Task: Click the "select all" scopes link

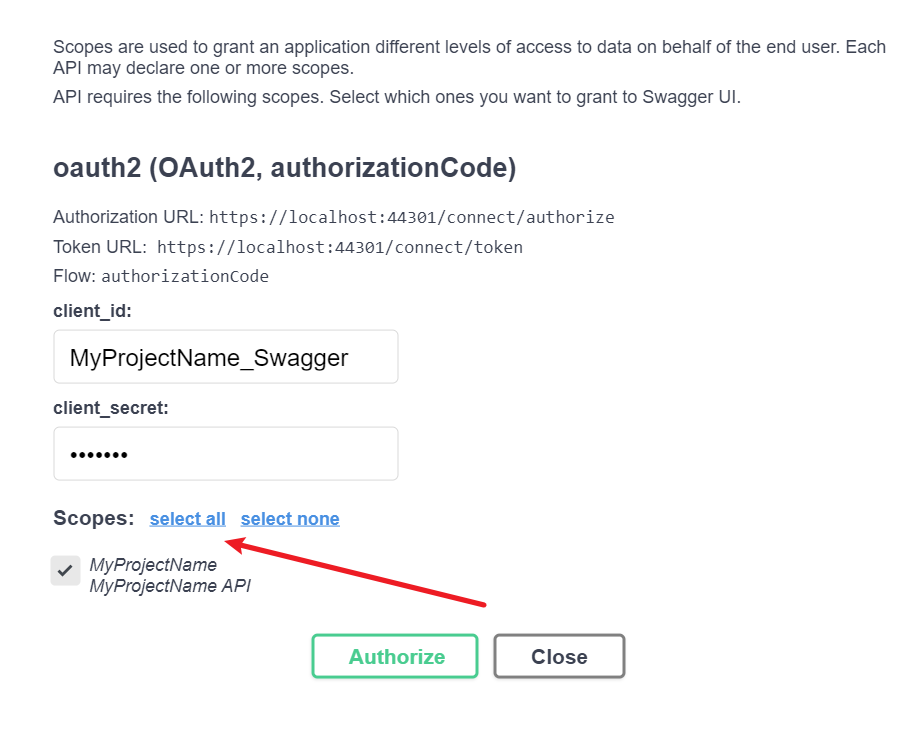Action: point(188,518)
